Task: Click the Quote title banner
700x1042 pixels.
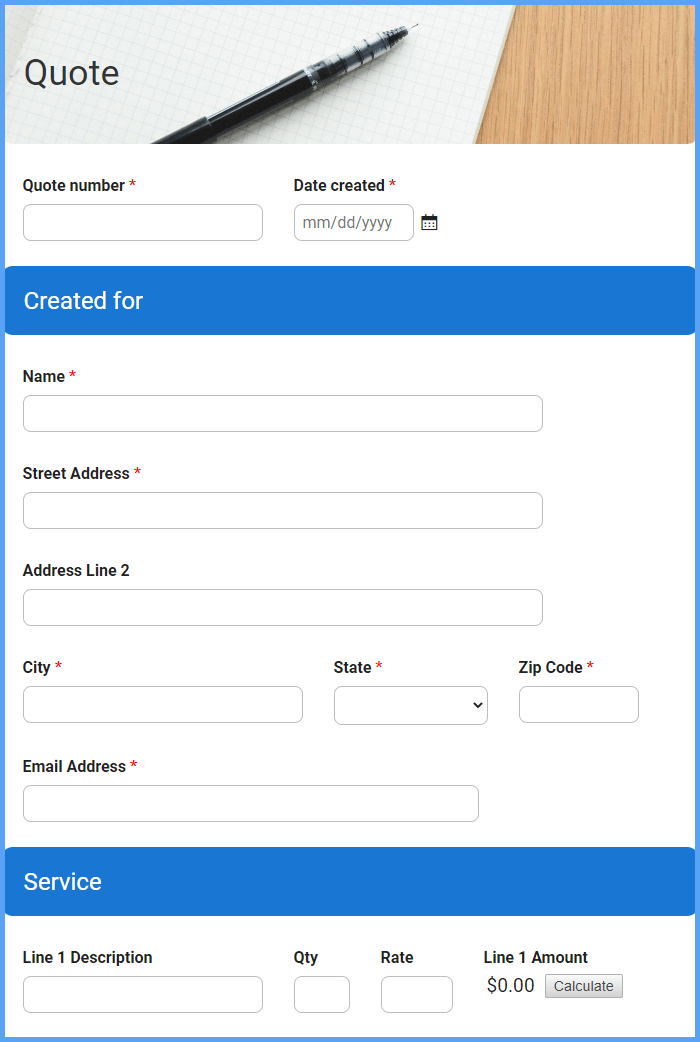Action: click(71, 72)
